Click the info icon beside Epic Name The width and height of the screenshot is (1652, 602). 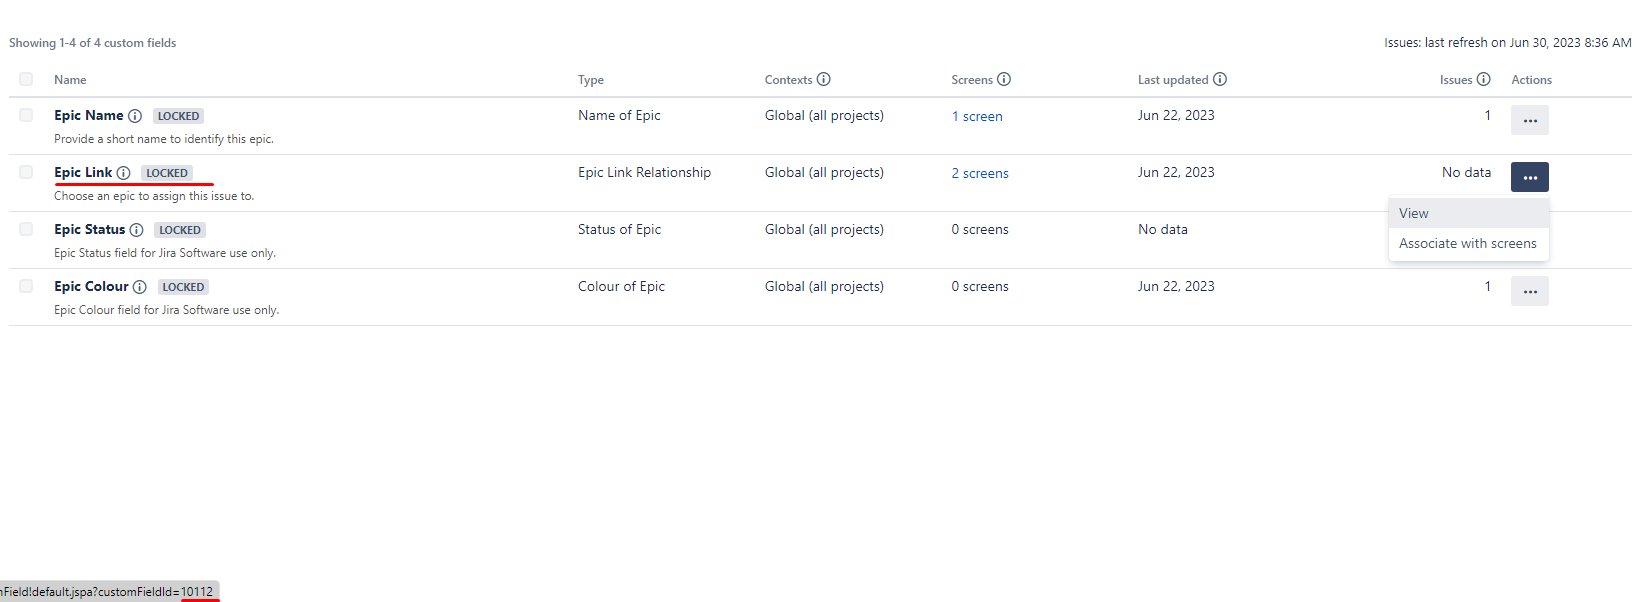135,115
